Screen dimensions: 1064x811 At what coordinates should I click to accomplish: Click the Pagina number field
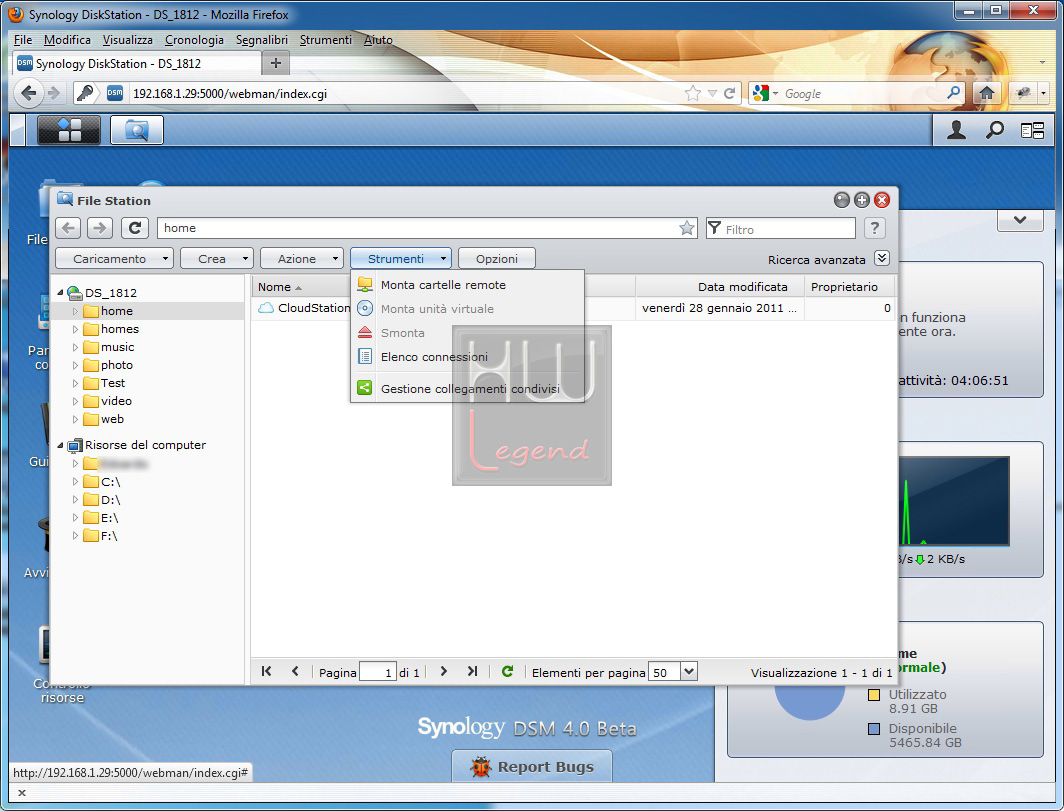378,672
